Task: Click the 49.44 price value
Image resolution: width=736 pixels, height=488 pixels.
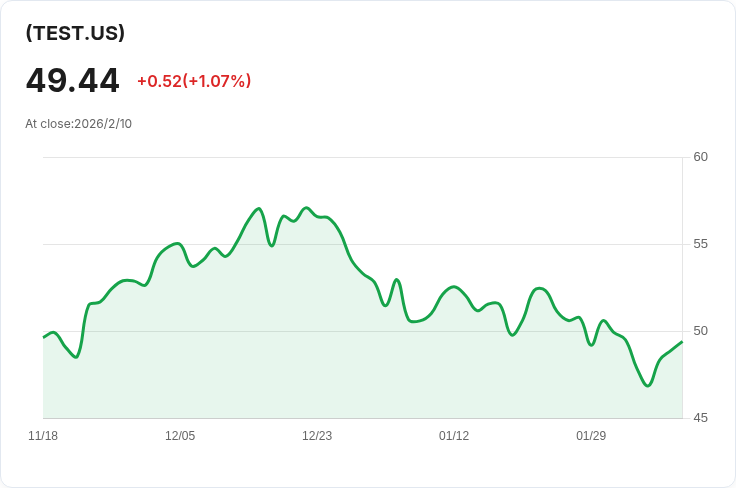Action: tap(73, 81)
